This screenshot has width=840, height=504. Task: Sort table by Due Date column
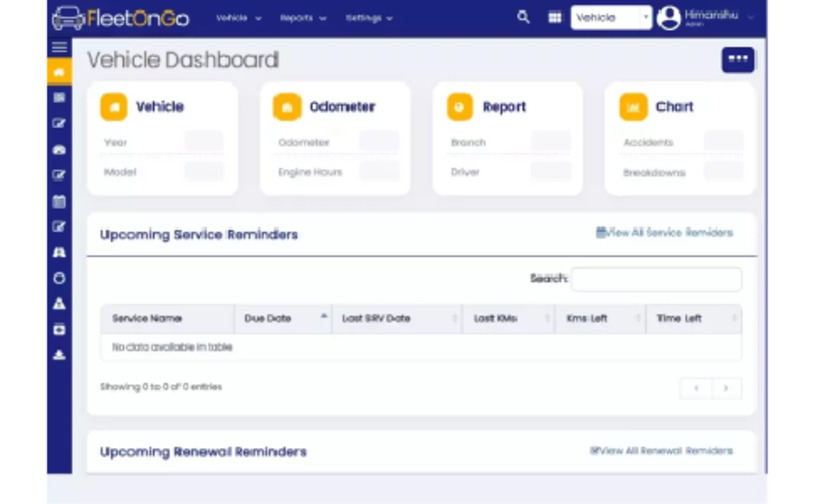click(285, 318)
